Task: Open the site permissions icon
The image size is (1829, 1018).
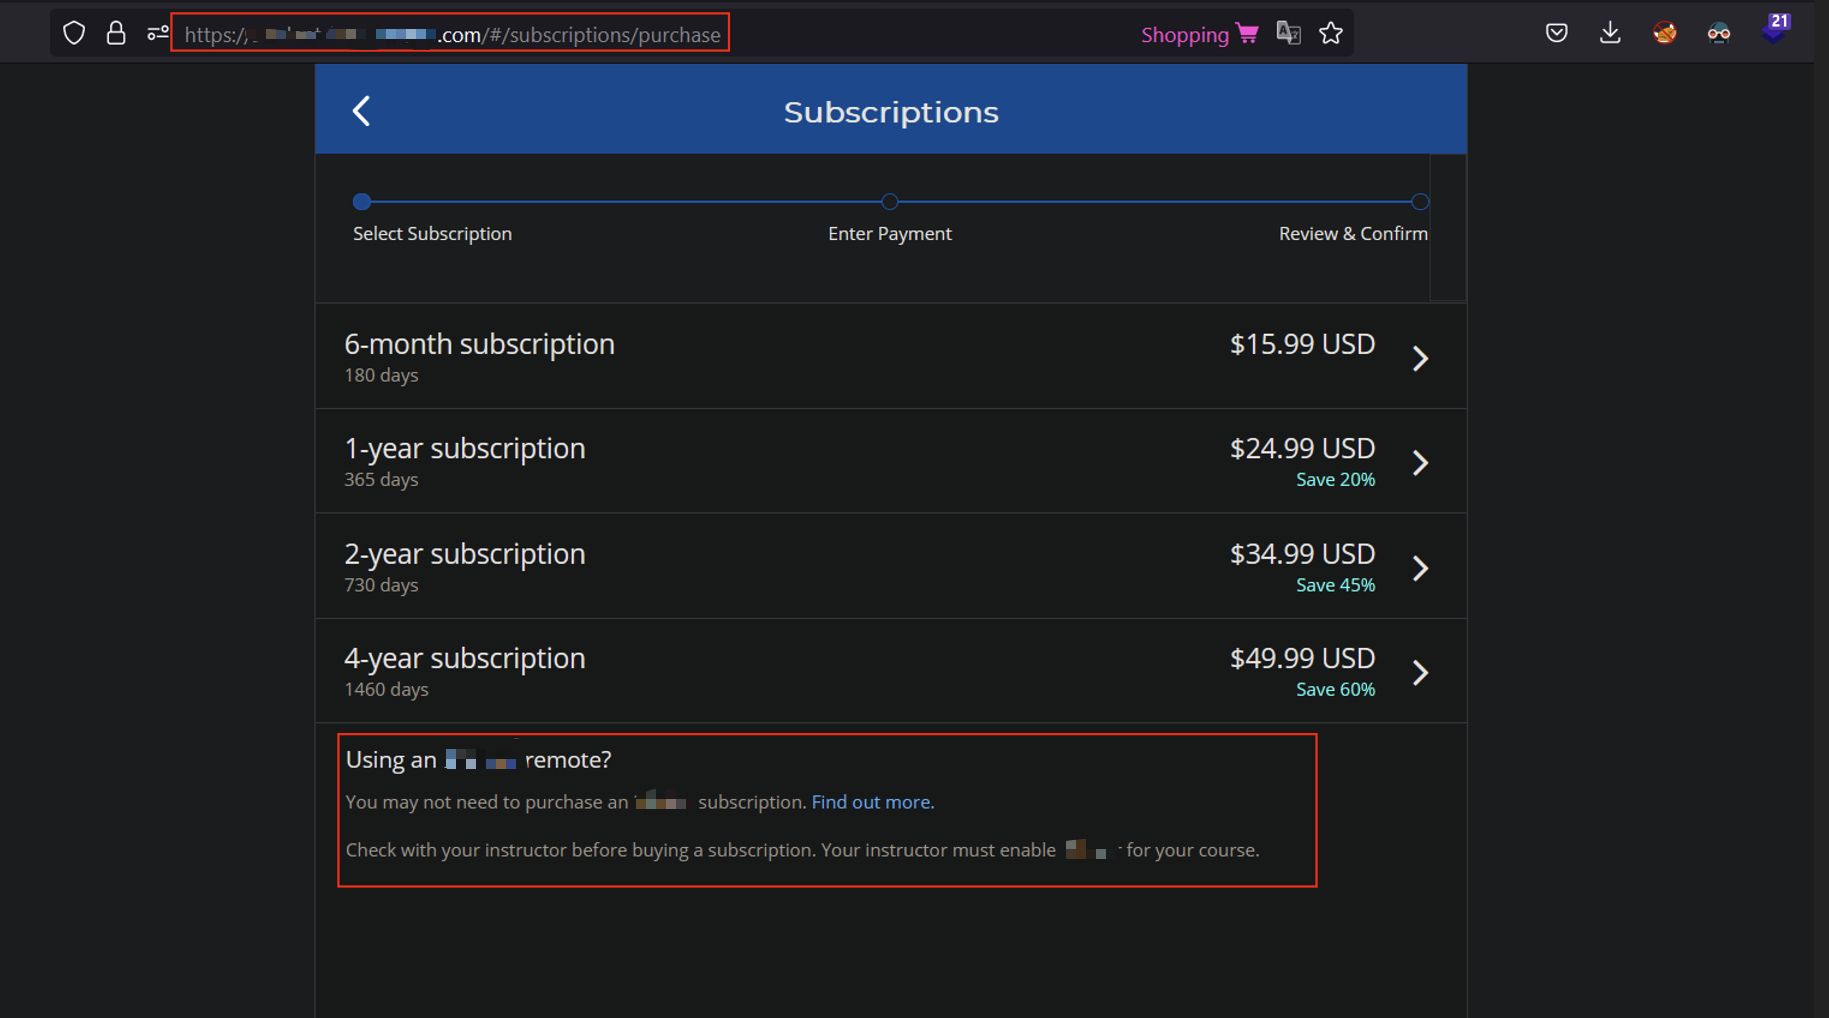Action: (x=158, y=33)
